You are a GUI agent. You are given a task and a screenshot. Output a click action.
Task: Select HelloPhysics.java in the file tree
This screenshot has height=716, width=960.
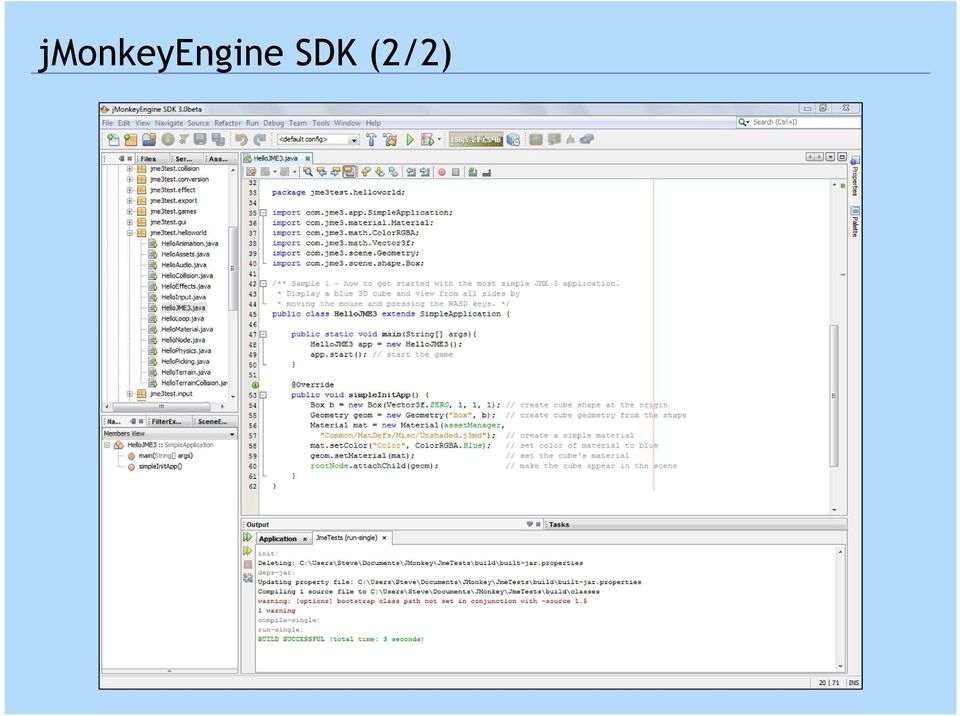[186, 351]
